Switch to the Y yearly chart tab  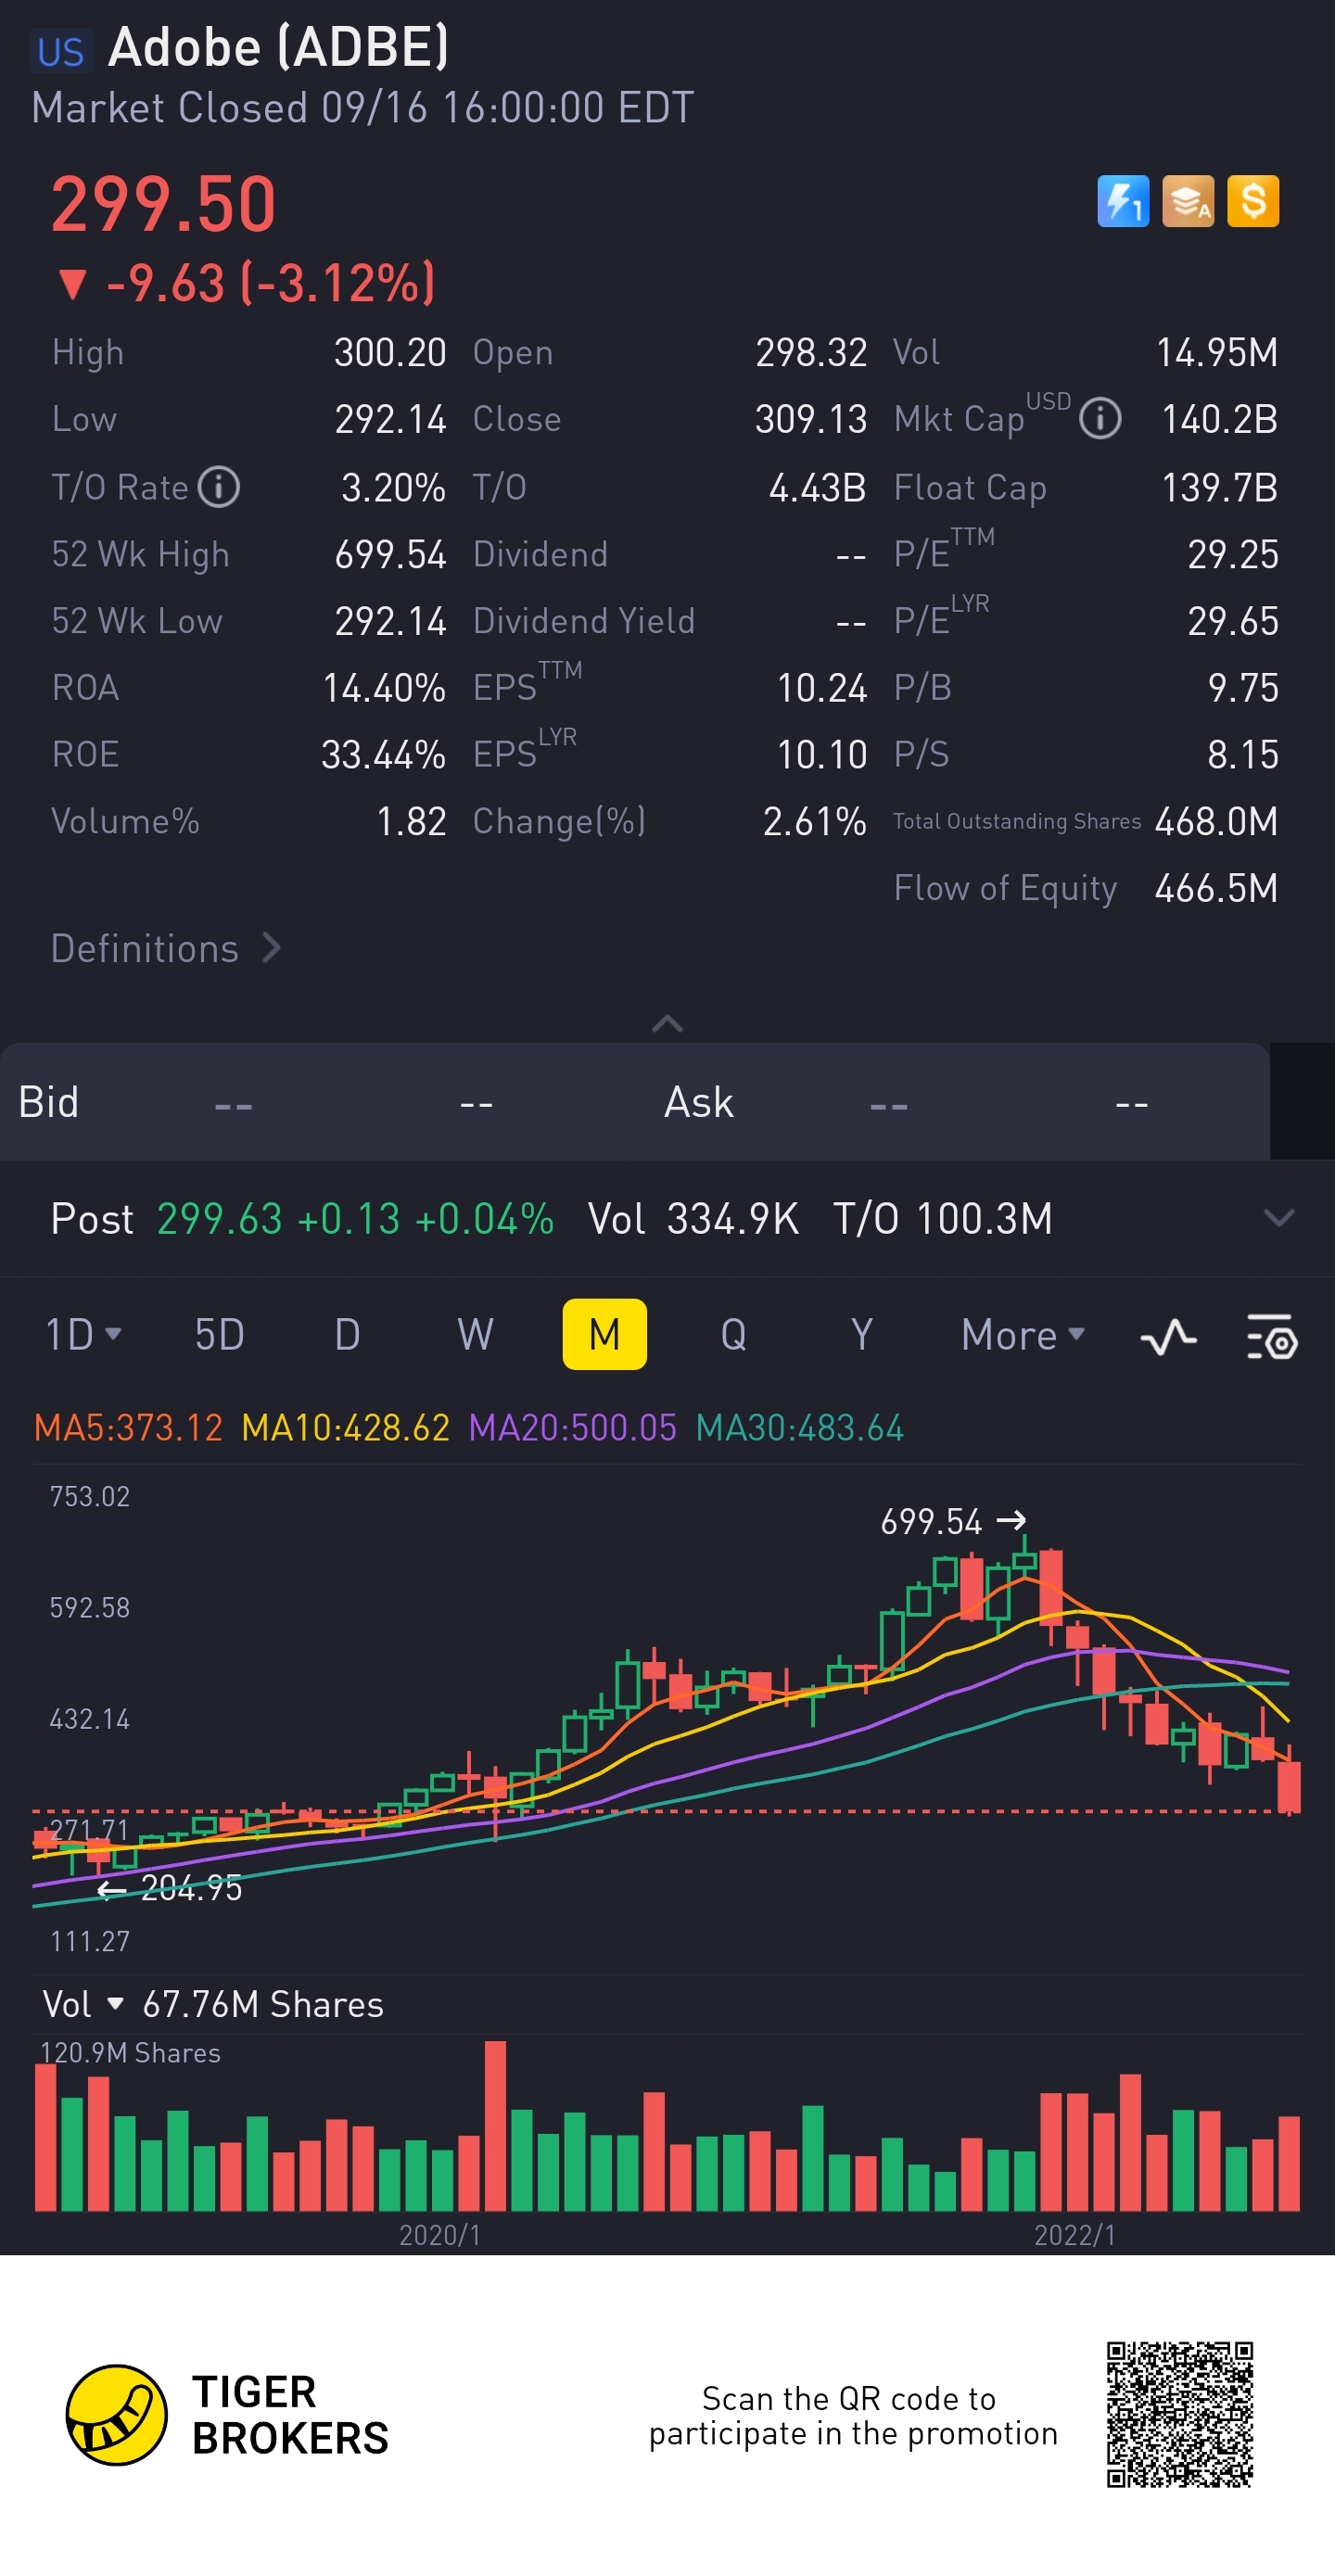pos(861,1334)
